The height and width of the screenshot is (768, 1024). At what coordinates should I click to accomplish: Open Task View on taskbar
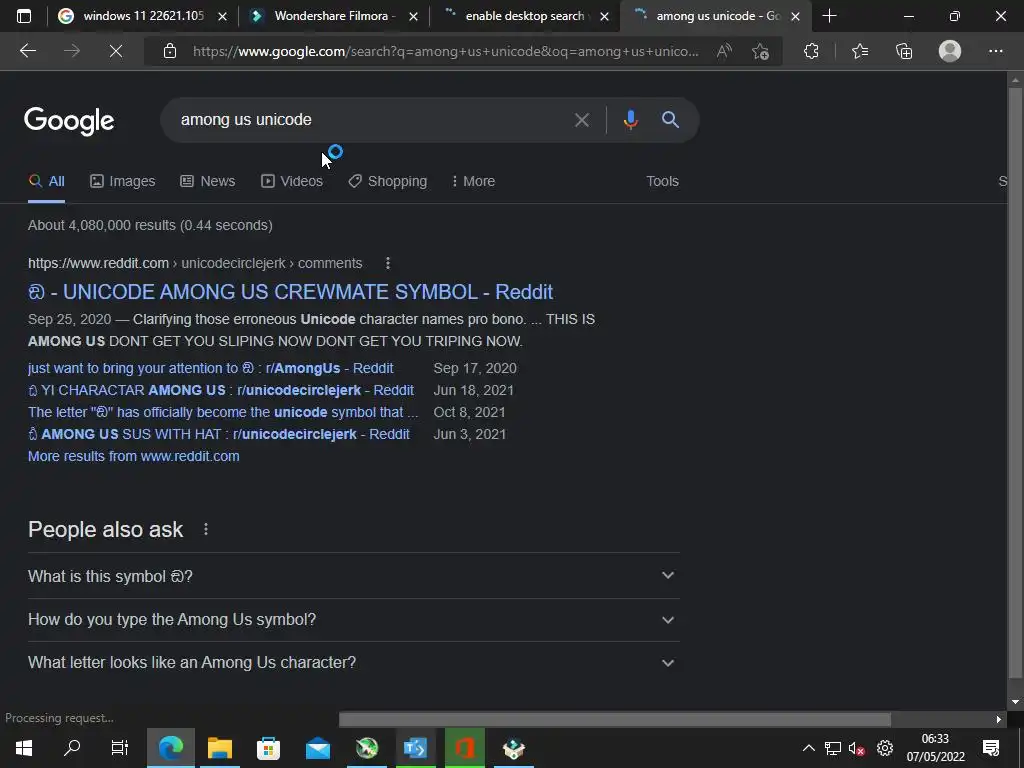pyautogui.click(x=120, y=748)
